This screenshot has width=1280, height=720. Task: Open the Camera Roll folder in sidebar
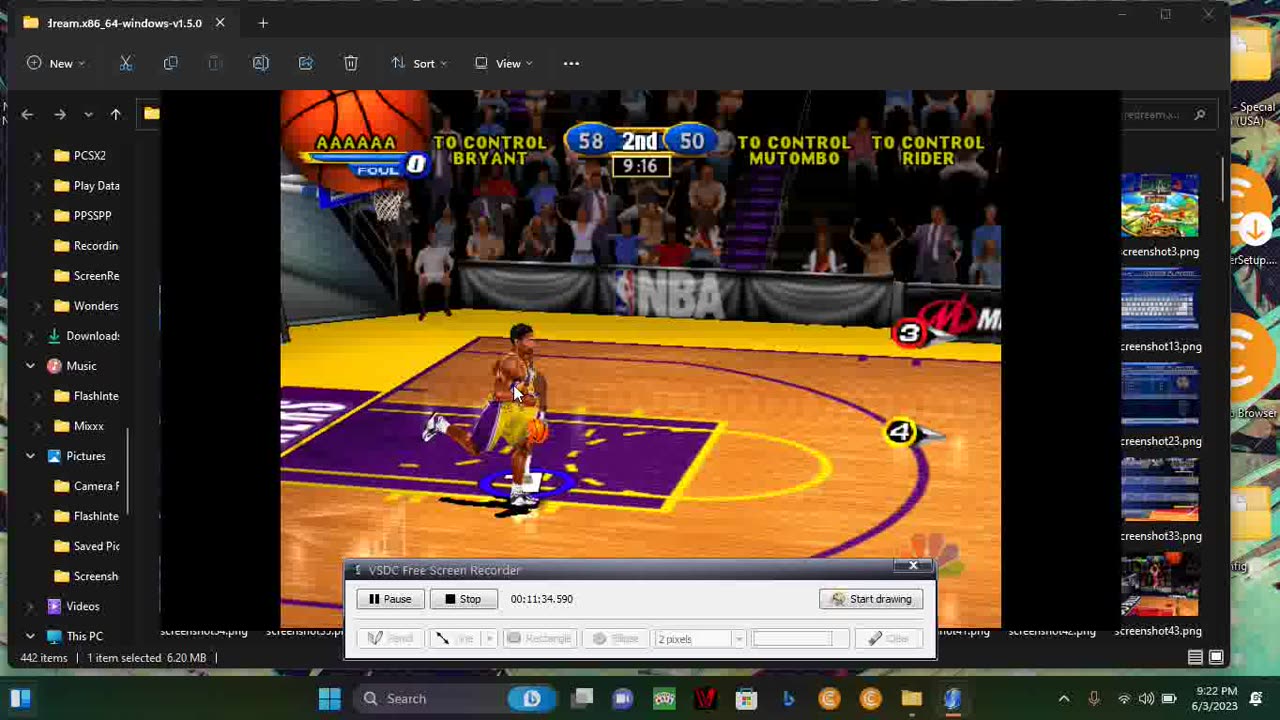tap(86, 486)
